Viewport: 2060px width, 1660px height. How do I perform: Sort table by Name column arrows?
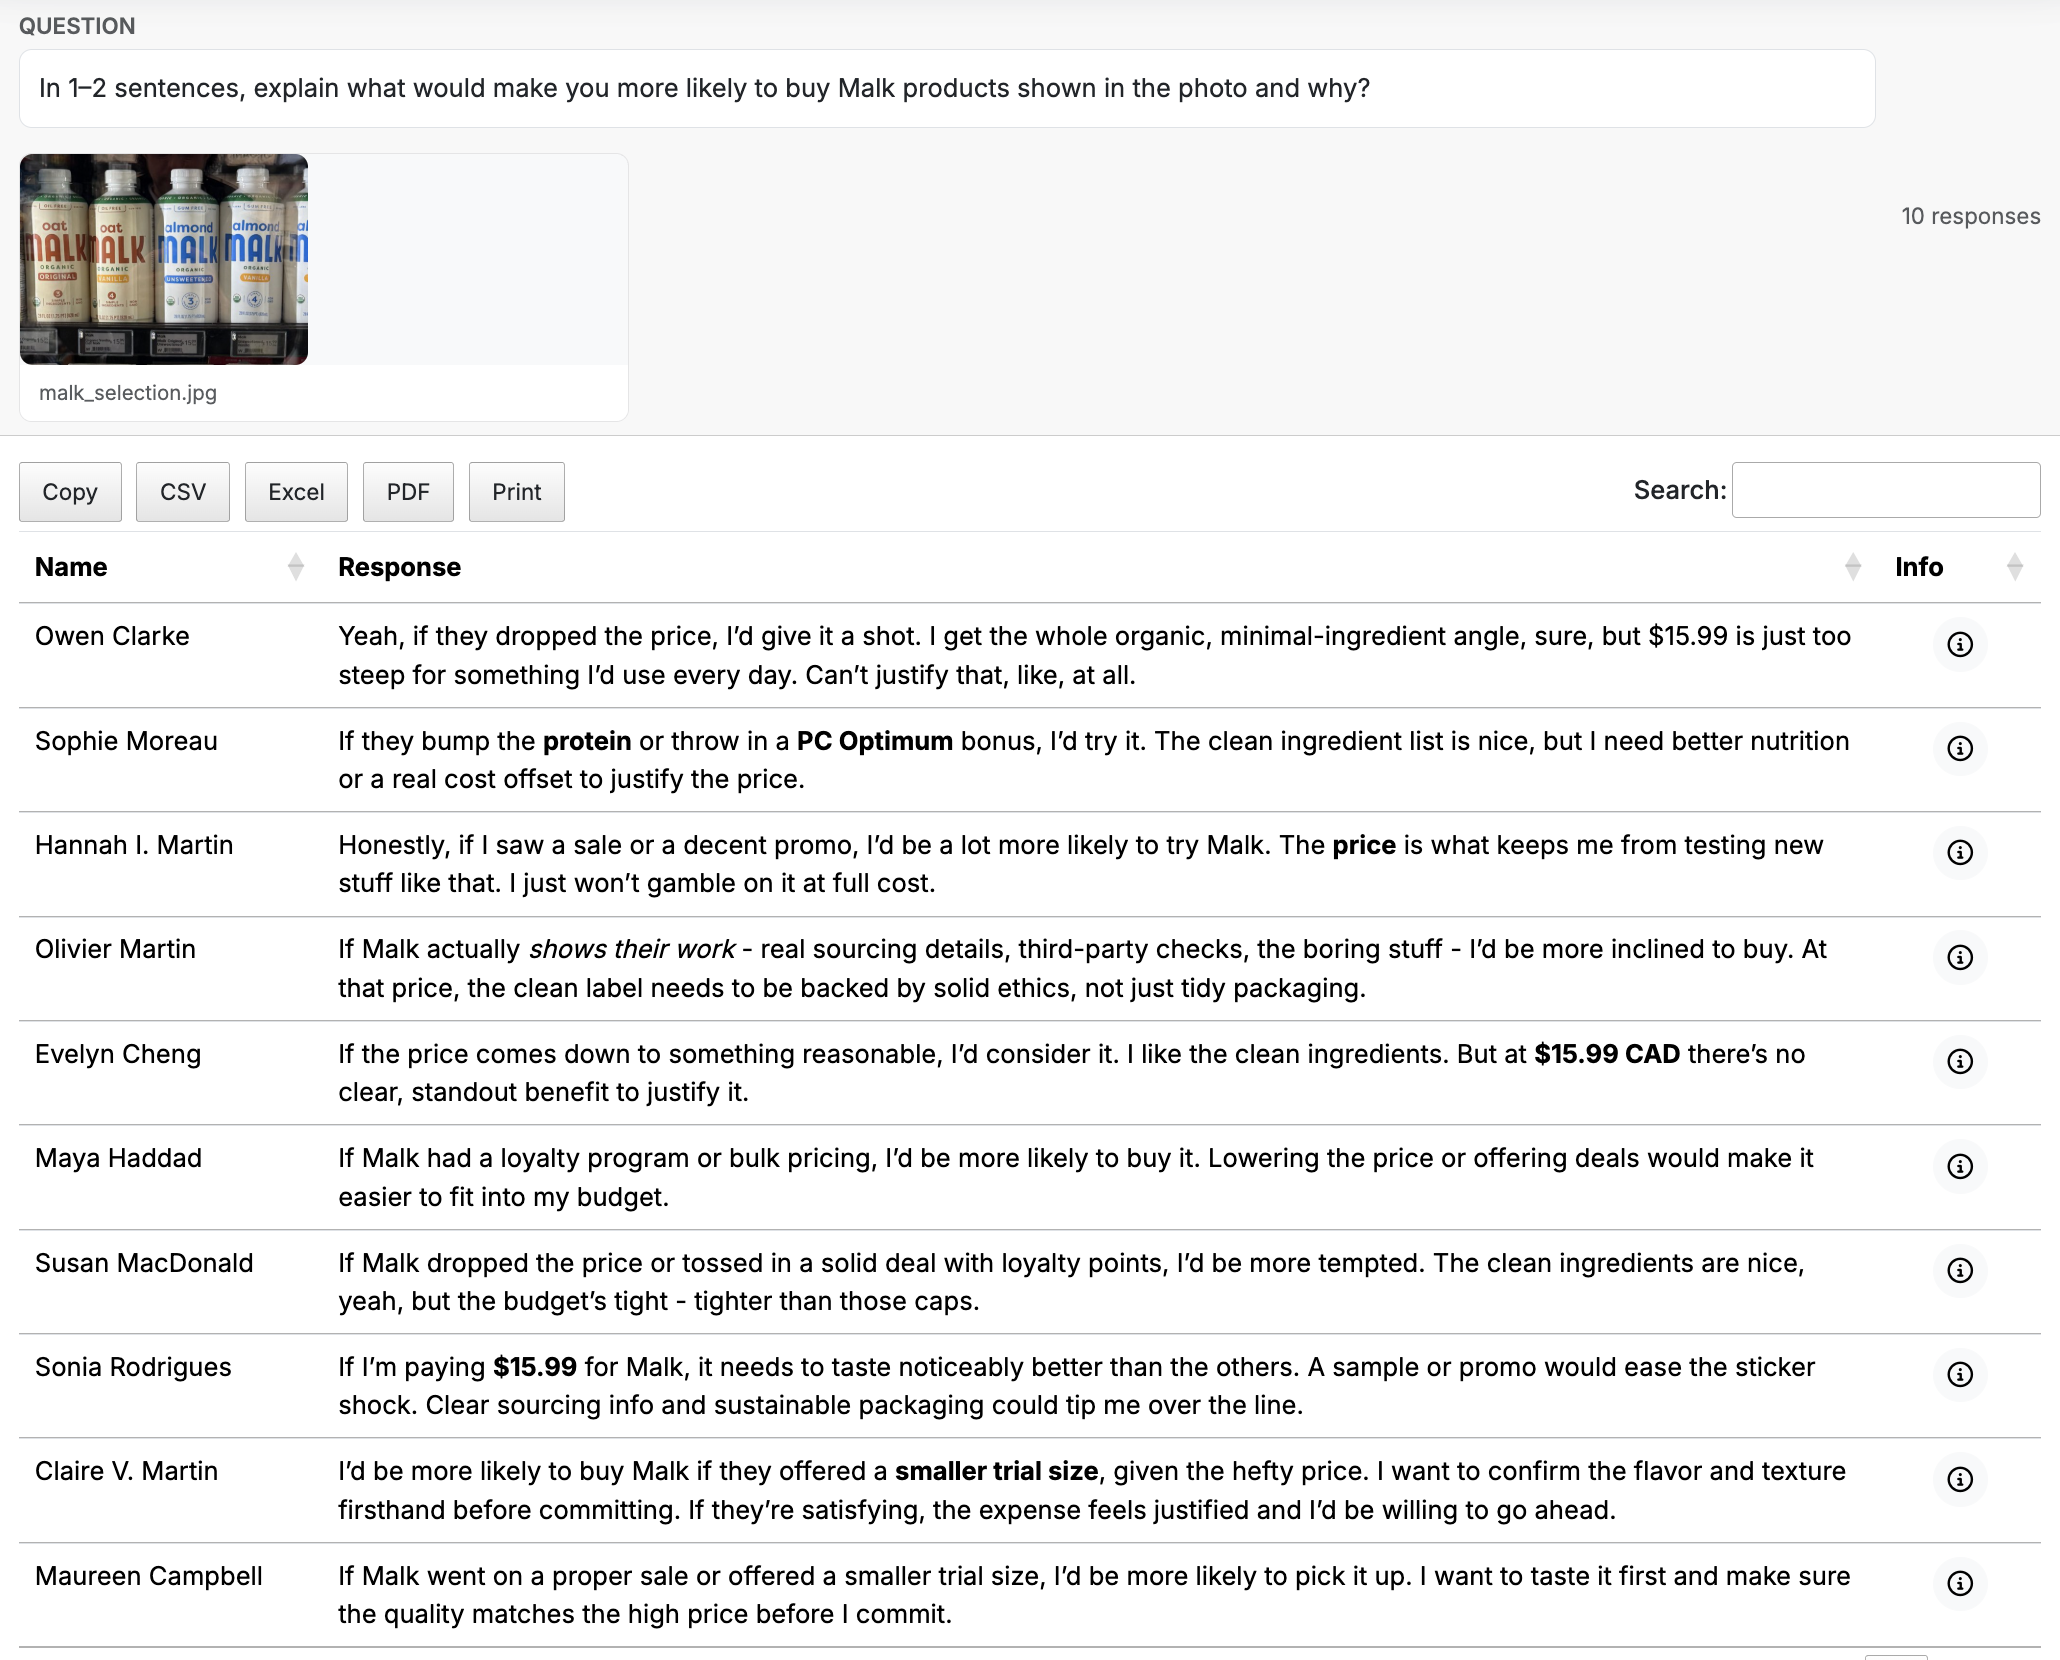click(295, 567)
